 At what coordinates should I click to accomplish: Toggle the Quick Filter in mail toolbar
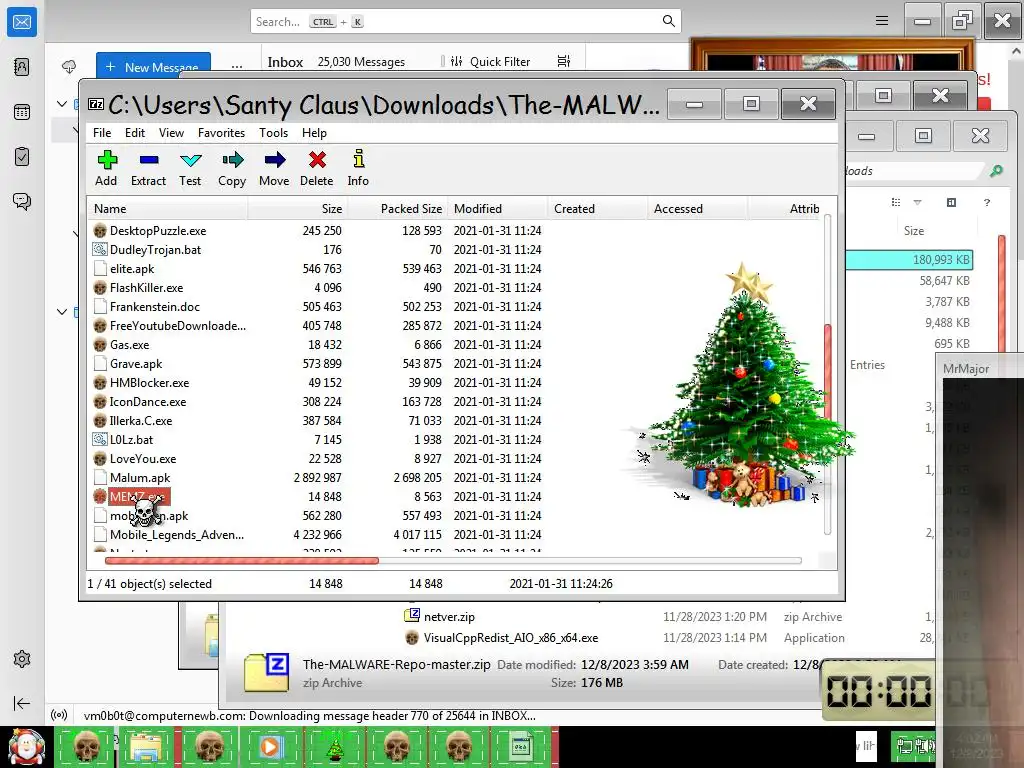click(490, 61)
